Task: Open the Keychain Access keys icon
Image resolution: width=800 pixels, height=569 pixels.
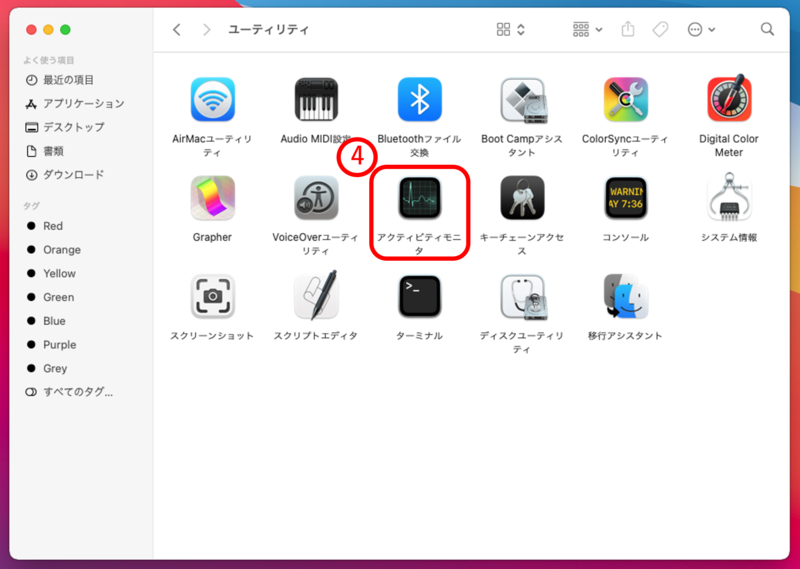Action: click(x=522, y=198)
